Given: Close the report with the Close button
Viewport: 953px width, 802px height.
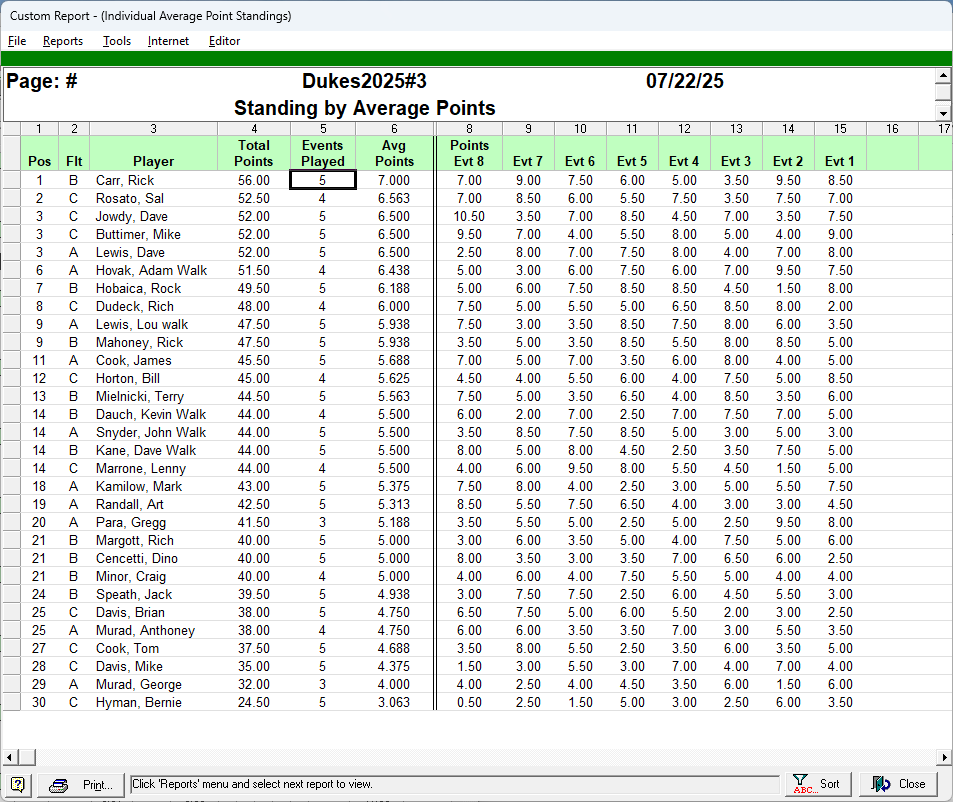Looking at the screenshot, I should pos(899,784).
